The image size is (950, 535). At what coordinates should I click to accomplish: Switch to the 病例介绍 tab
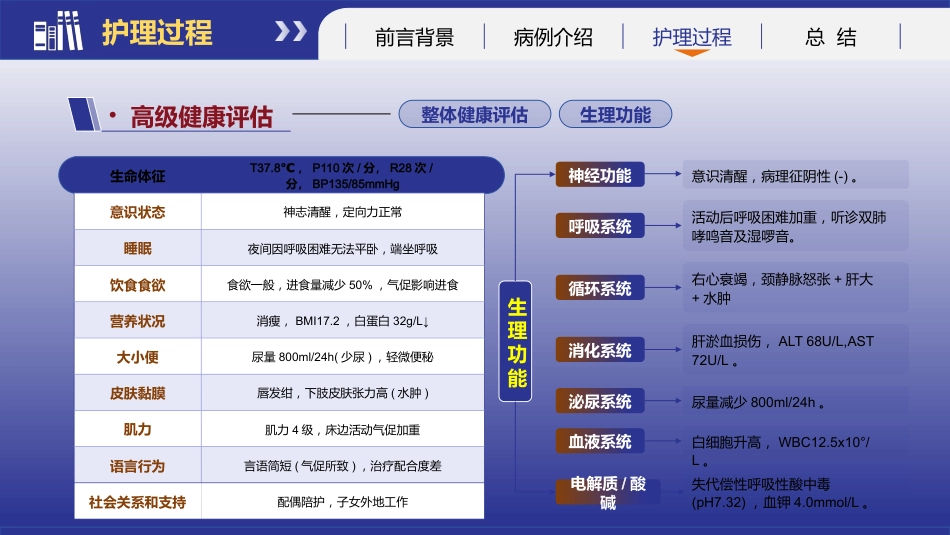coord(553,38)
